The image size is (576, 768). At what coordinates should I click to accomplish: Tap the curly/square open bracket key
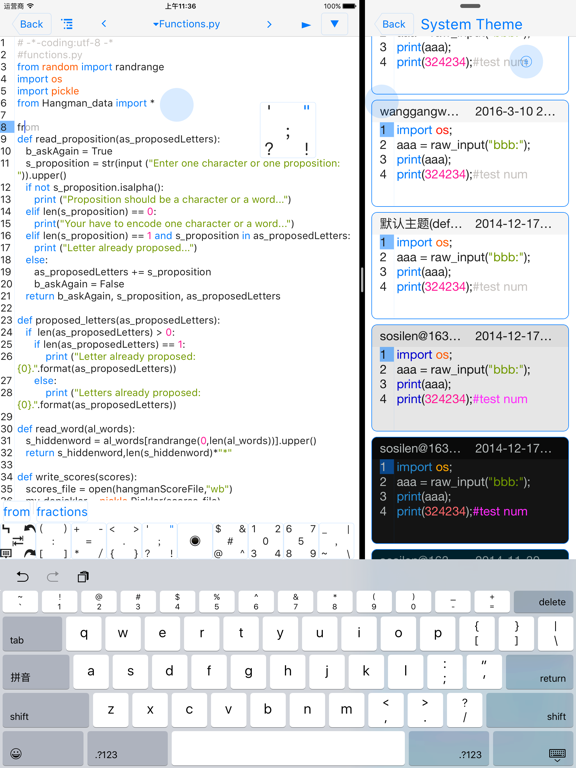(x=477, y=634)
